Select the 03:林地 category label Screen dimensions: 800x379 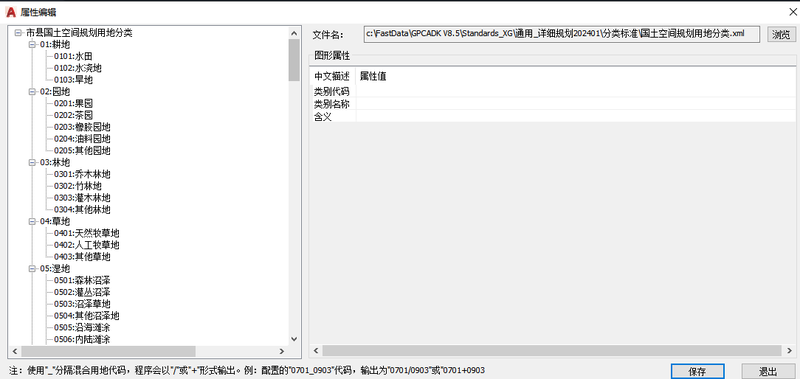click(55, 162)
